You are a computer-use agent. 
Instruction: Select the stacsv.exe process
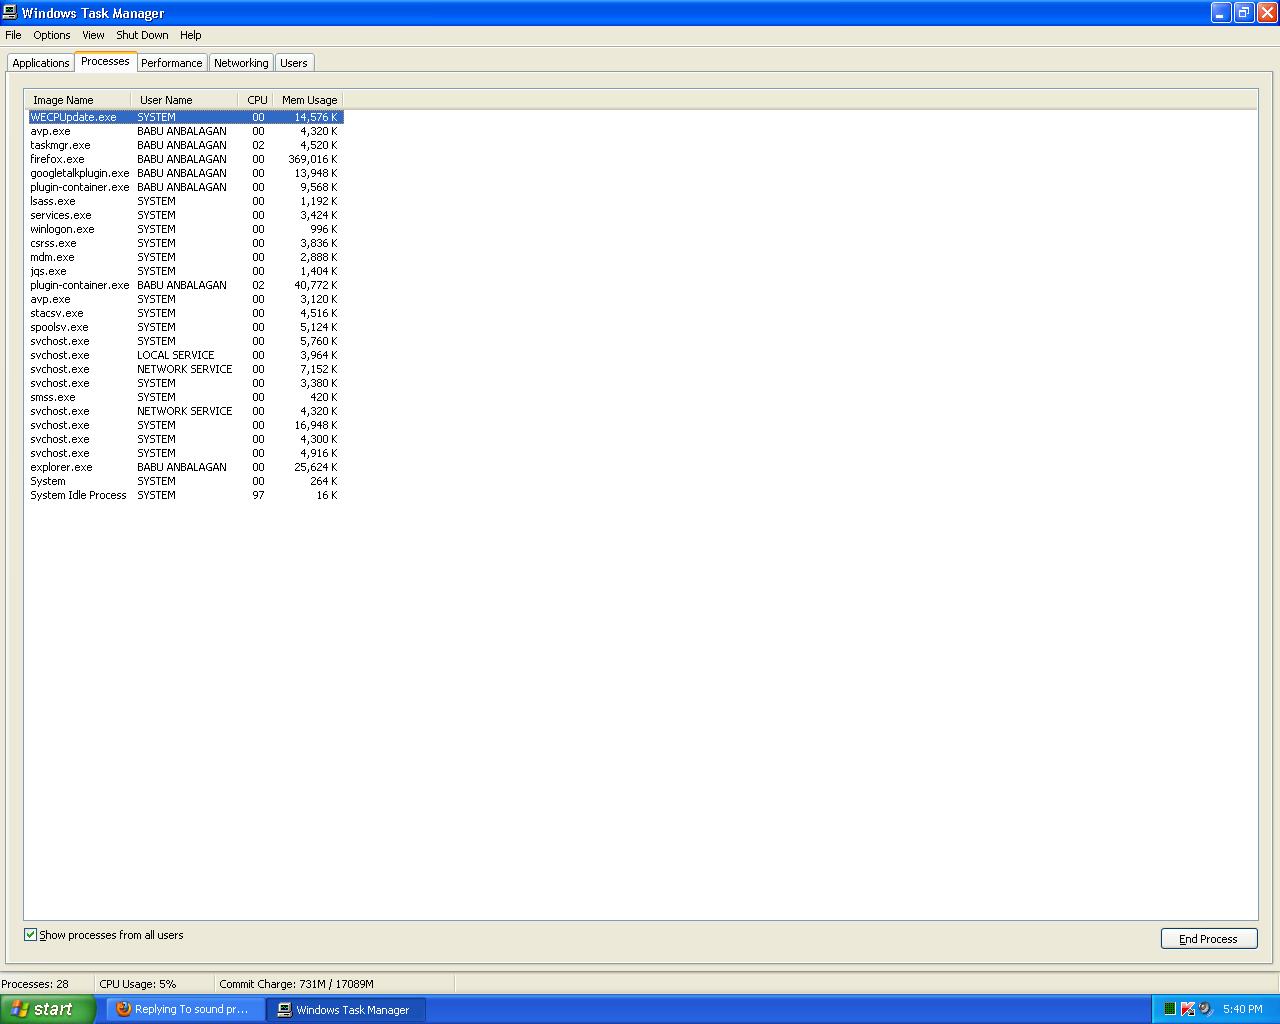pyautogui.click(x=185, y=313)
